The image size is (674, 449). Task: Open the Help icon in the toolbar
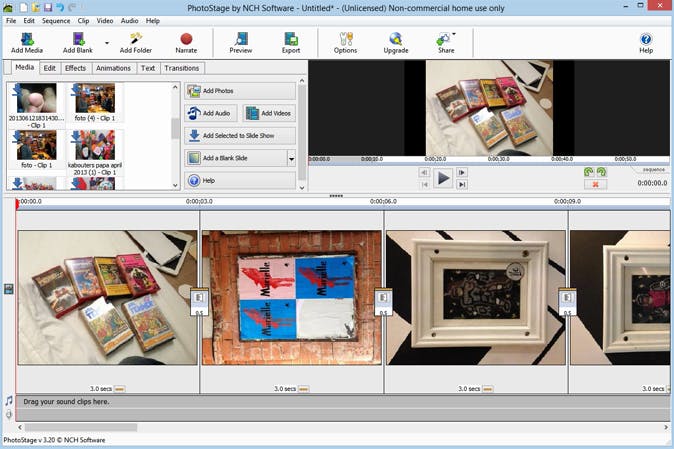646,43
